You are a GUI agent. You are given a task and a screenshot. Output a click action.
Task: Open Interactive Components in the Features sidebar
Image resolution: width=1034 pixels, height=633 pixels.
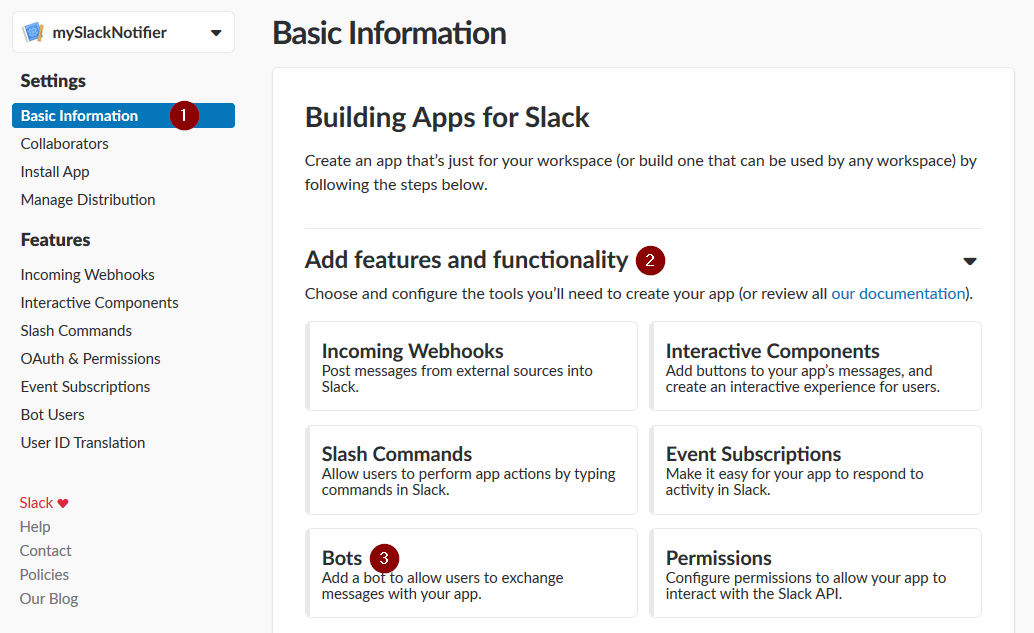[x=100, y=303]
